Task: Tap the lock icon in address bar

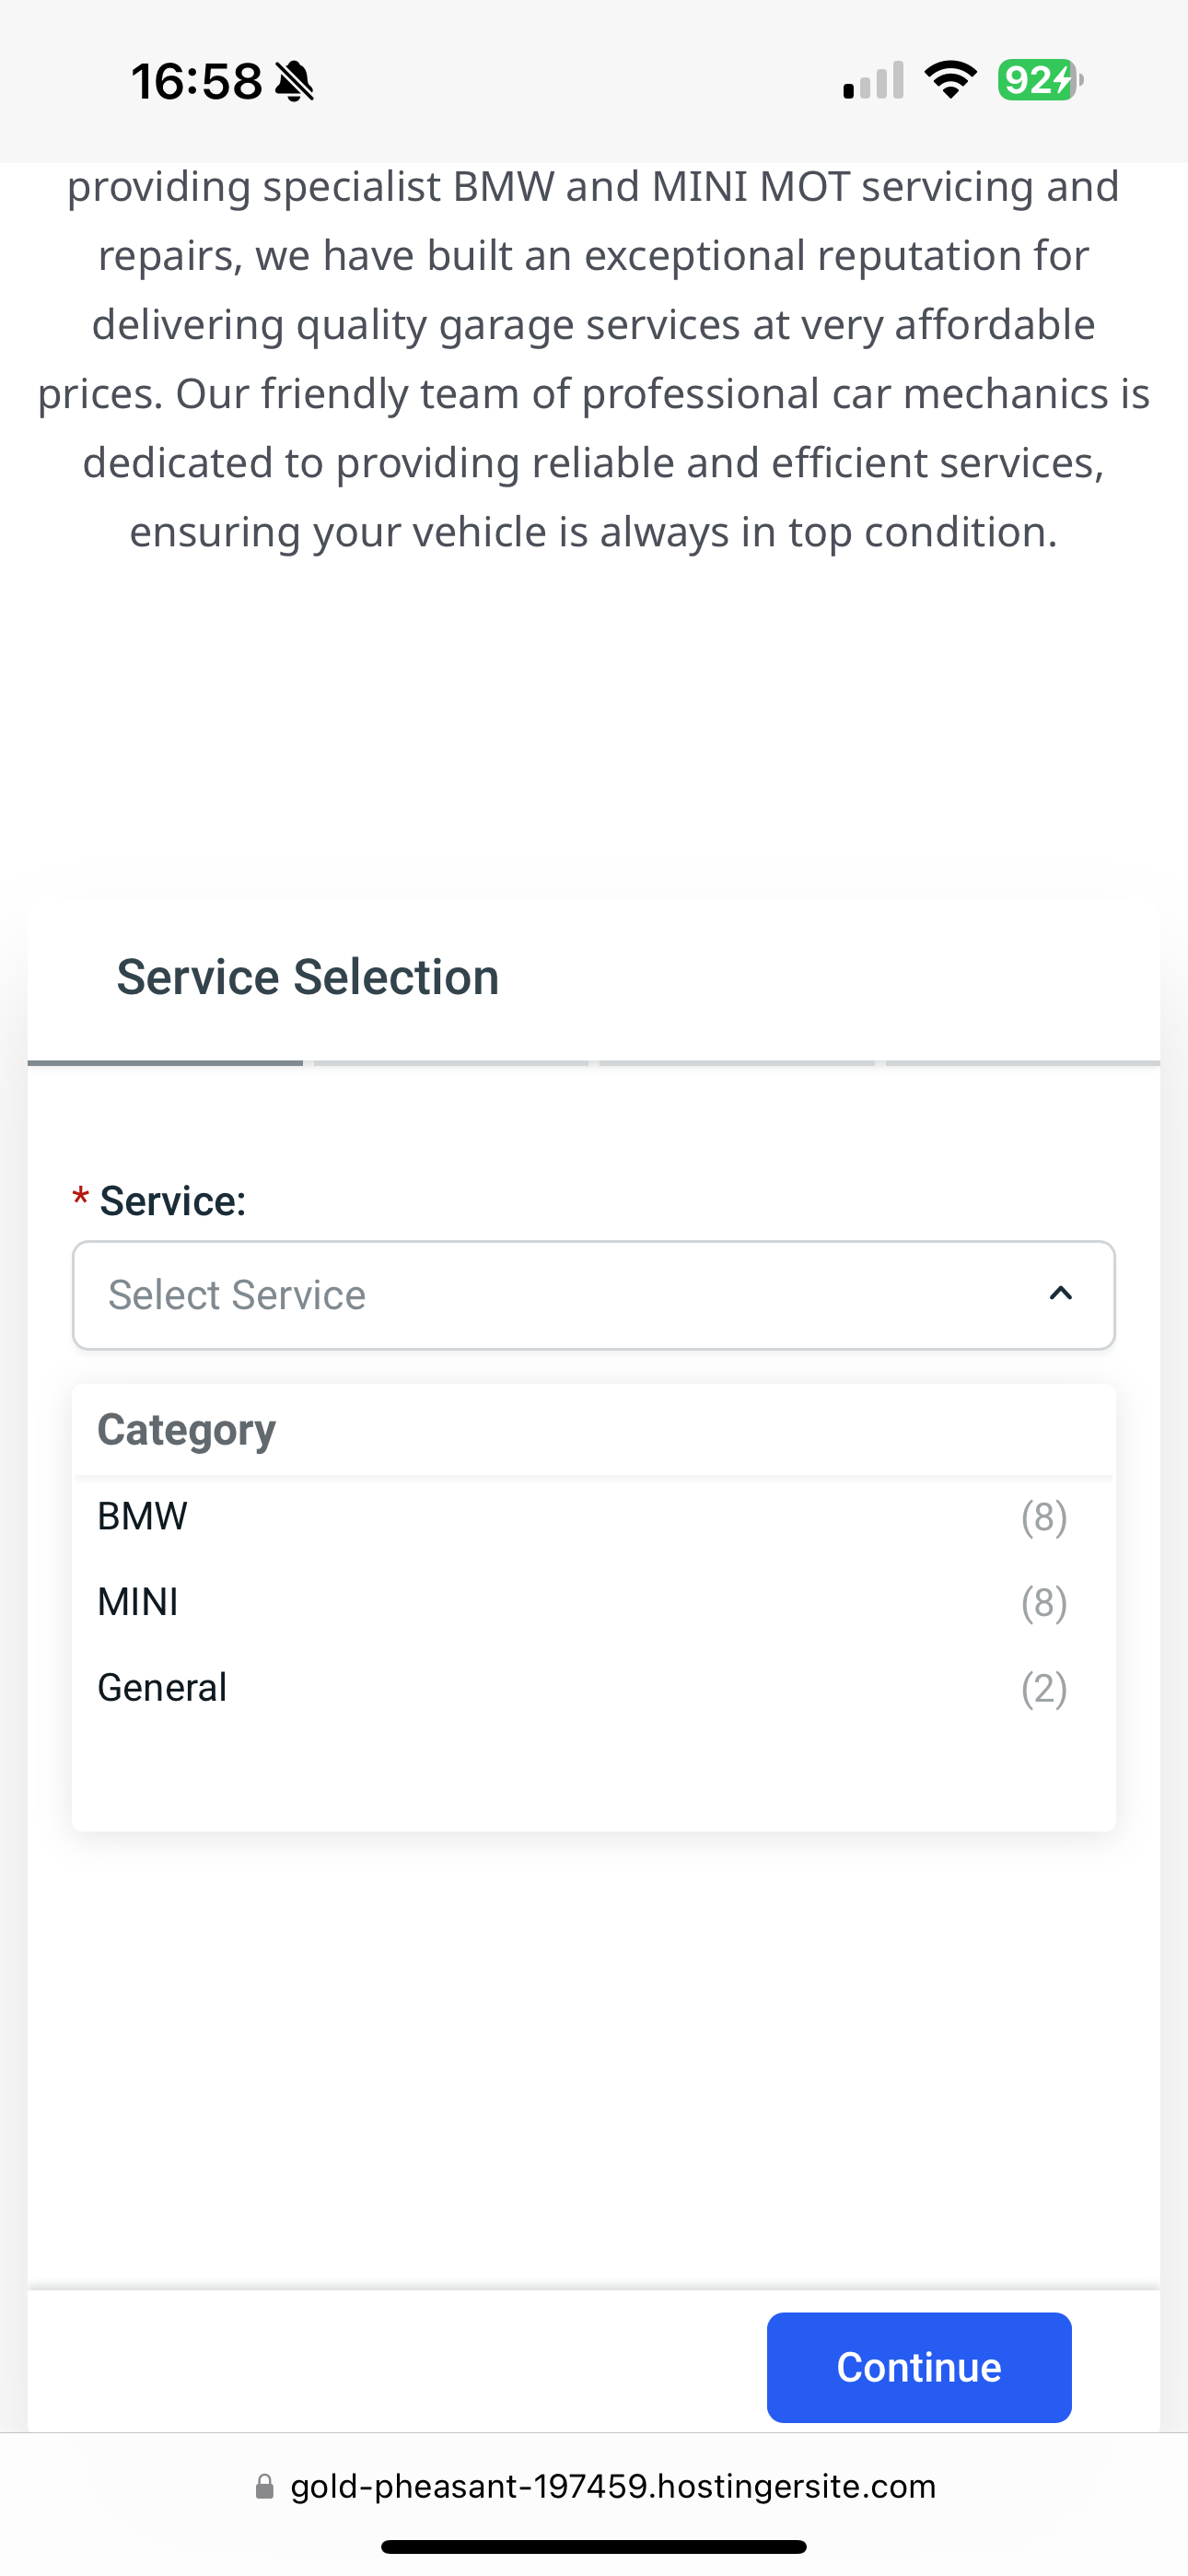Action: click(265, 2486)
